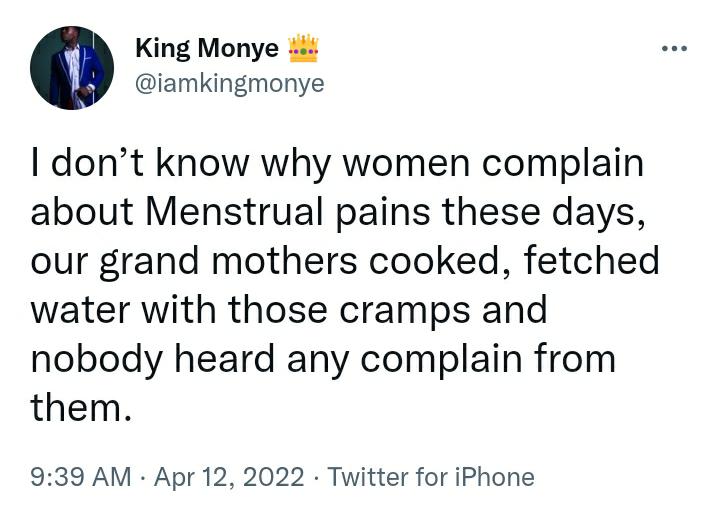
Task: Click the tweet line "our grand mothers cooked, fetched"
Action: click(345, 262)
